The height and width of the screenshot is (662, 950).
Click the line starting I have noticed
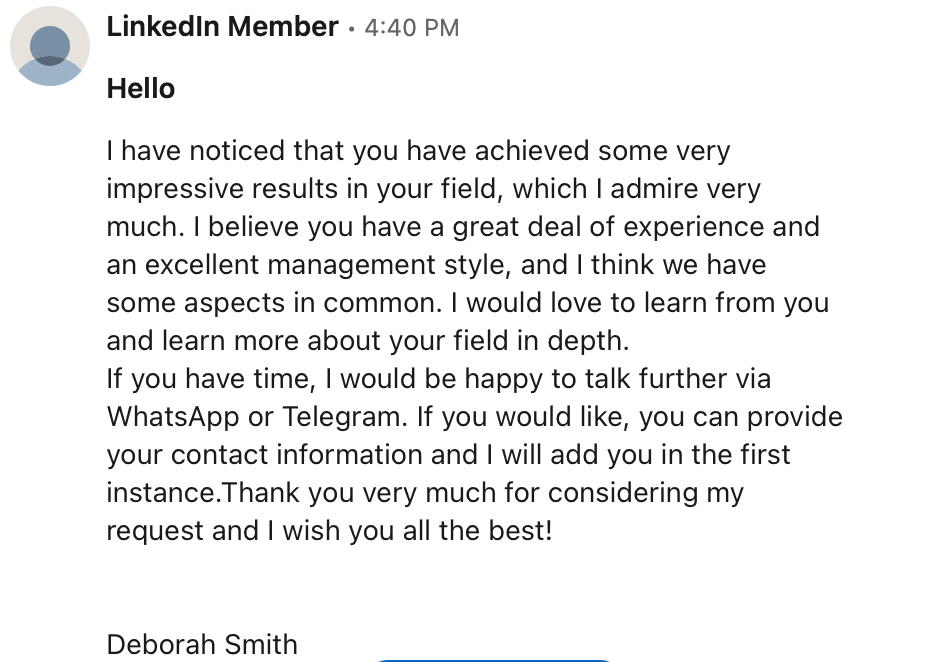point(418,151)
